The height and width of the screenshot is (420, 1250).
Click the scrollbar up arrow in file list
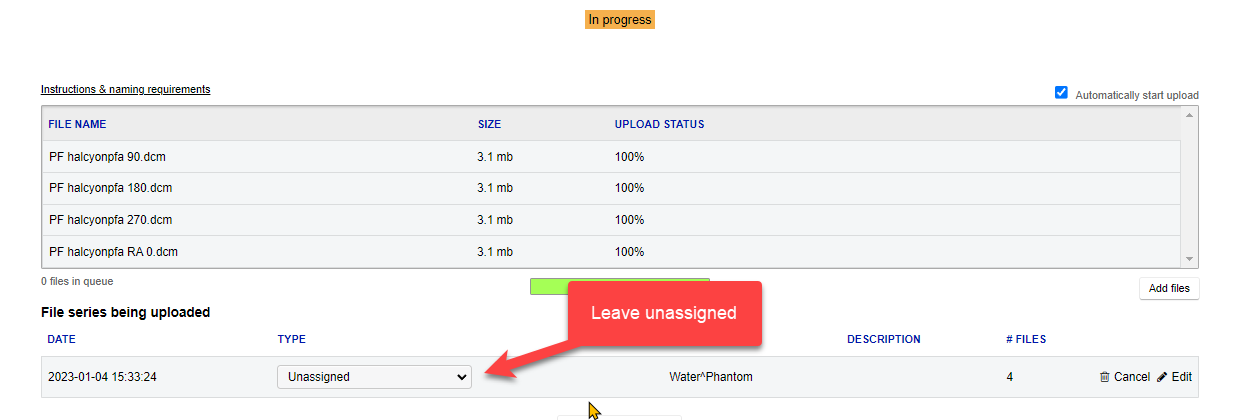[1189, 115]
